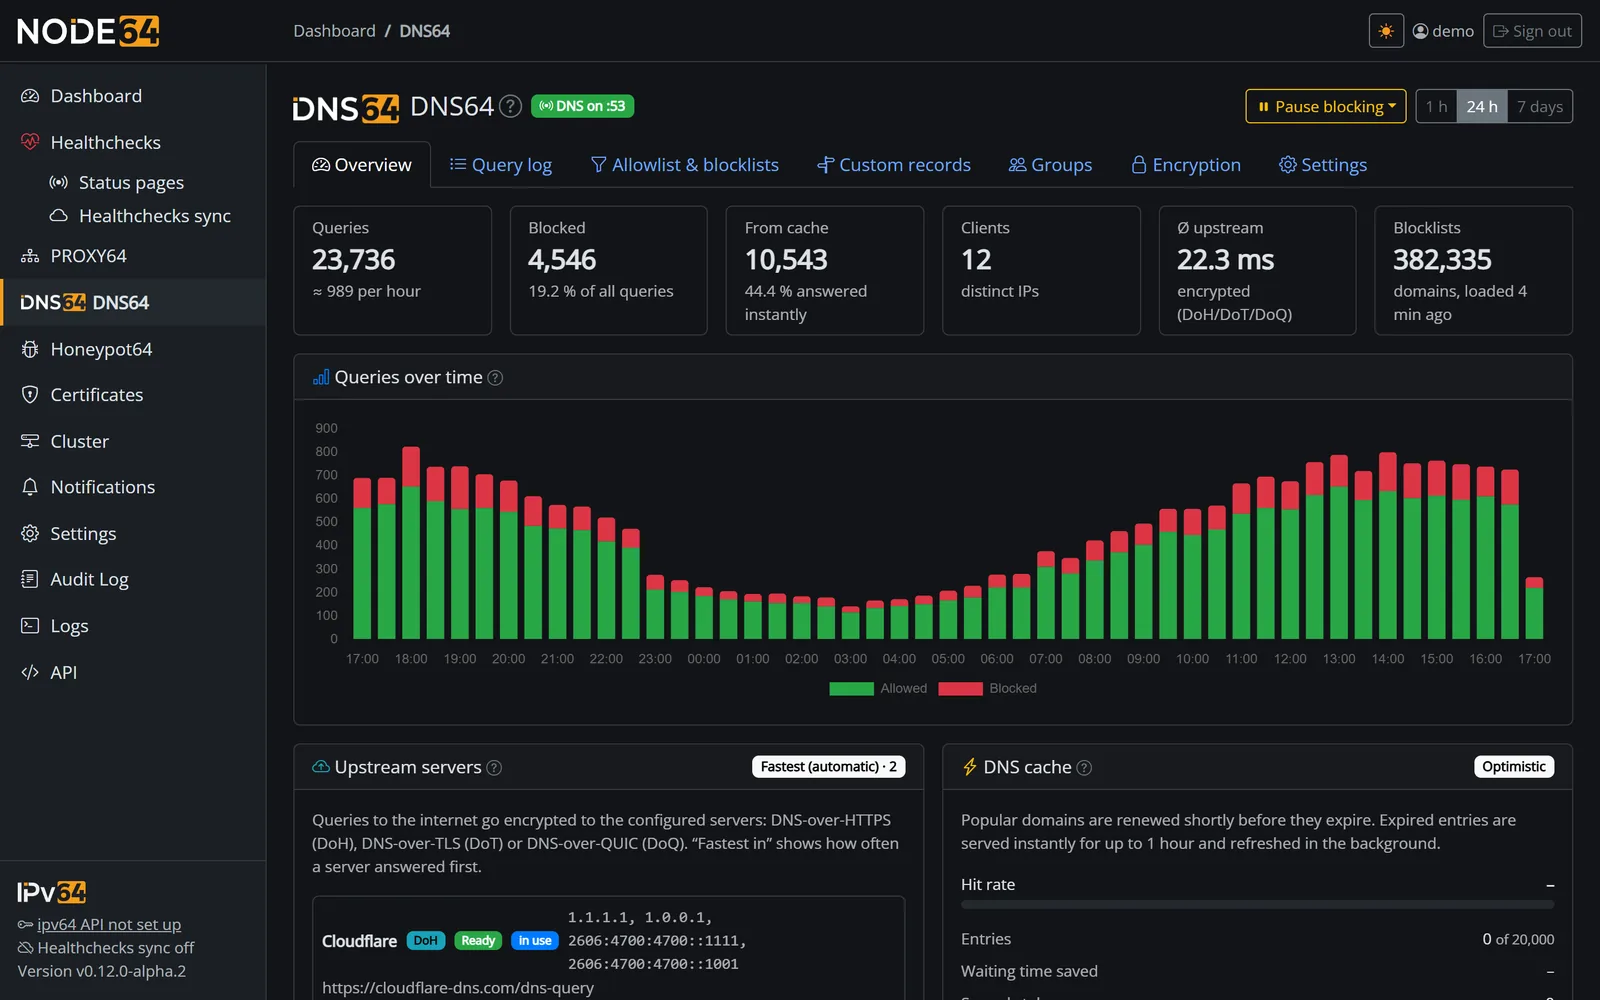Viewport: 1600px width, 1000px height.
Task: Follow the ipv64 API not set up link
Action: pos(109,925)
